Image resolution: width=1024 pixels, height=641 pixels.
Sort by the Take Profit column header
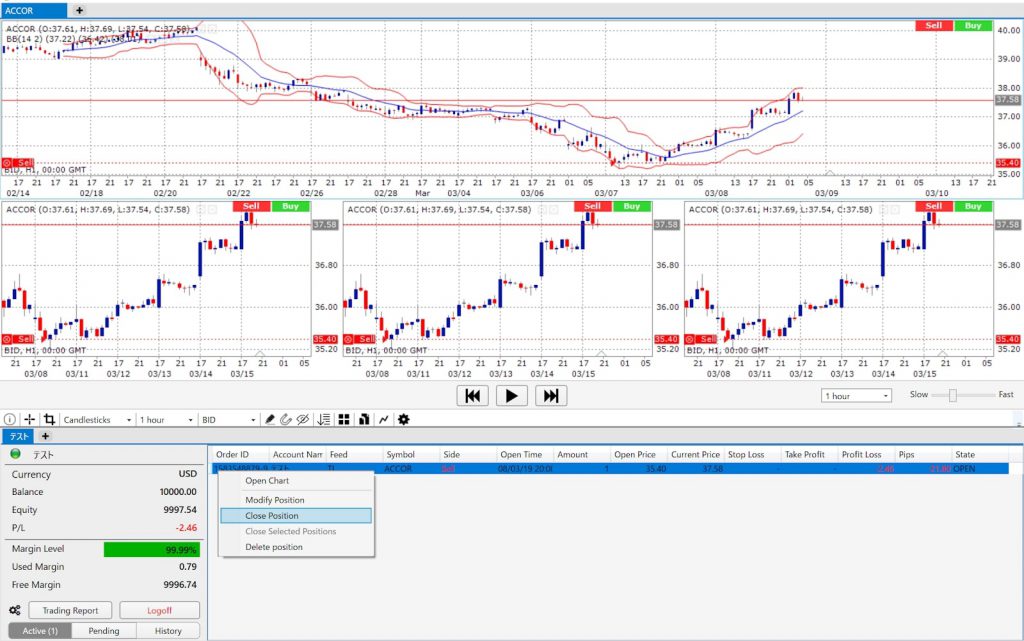(x=809, y=454)
